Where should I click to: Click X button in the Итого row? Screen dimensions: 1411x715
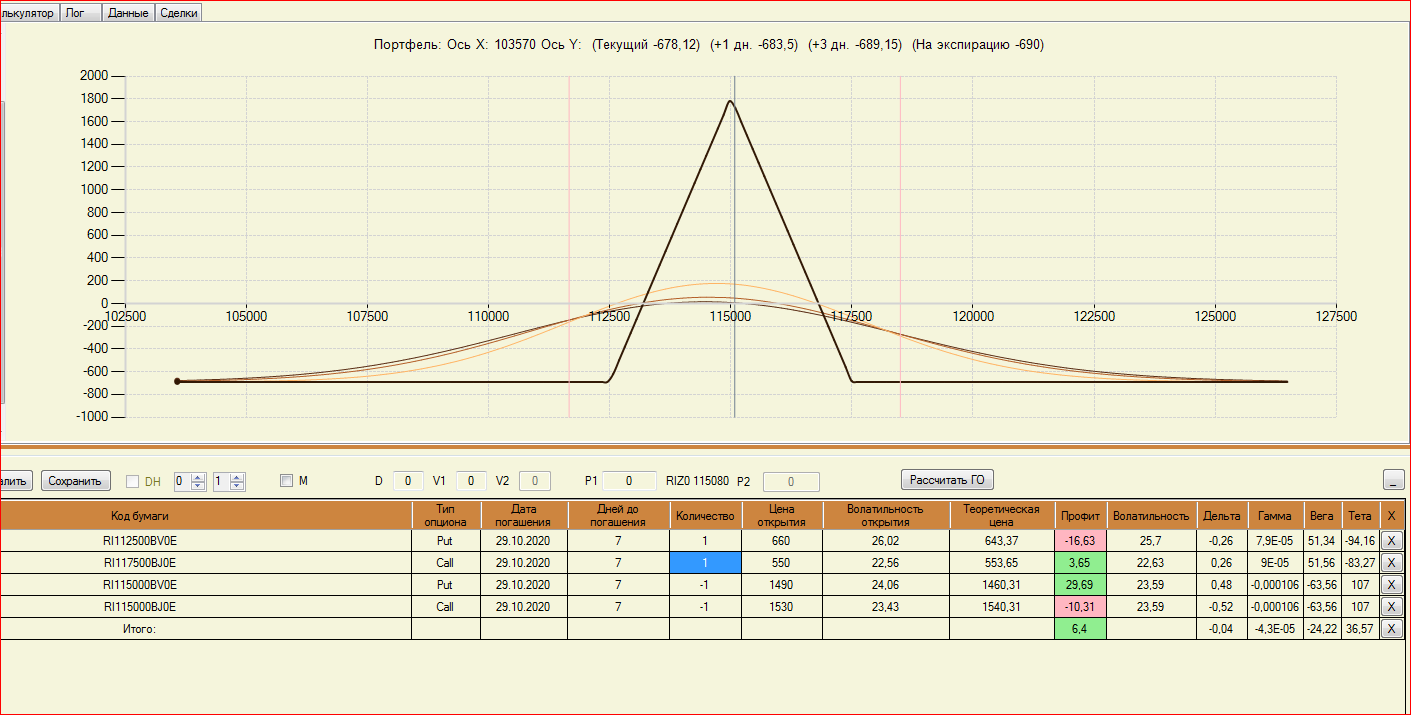(x=1391, y=628)
